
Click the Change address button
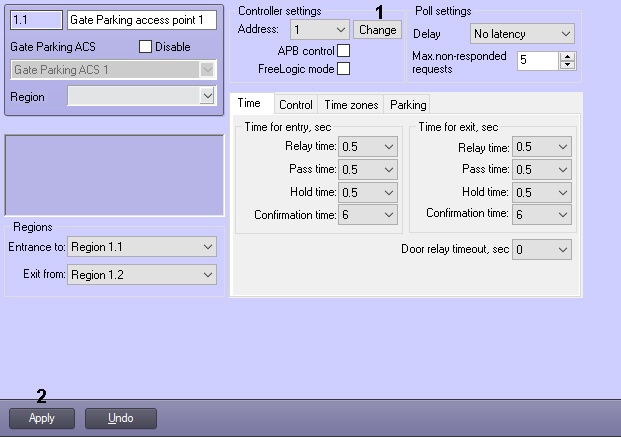click(378, 30)
